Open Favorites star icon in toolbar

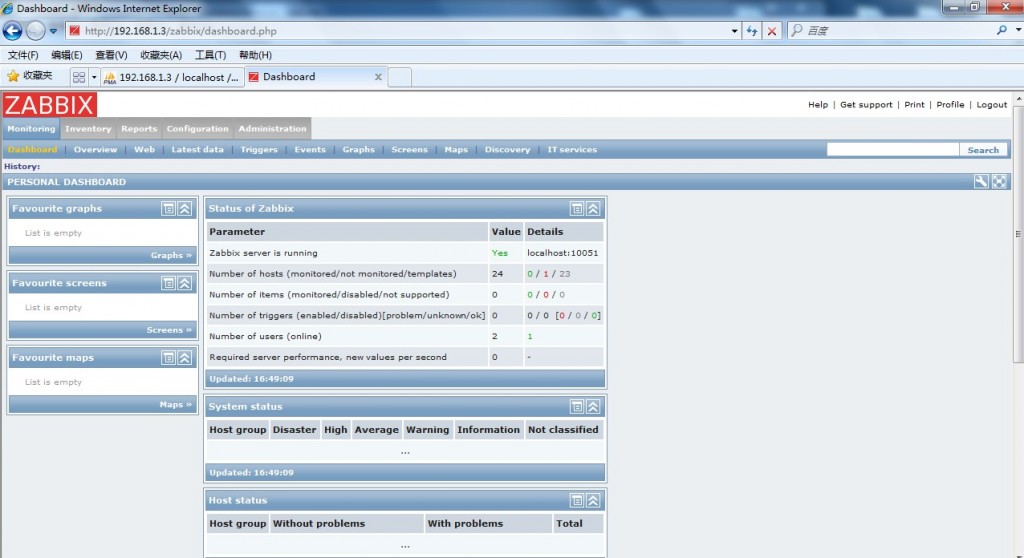pos(12,76)
